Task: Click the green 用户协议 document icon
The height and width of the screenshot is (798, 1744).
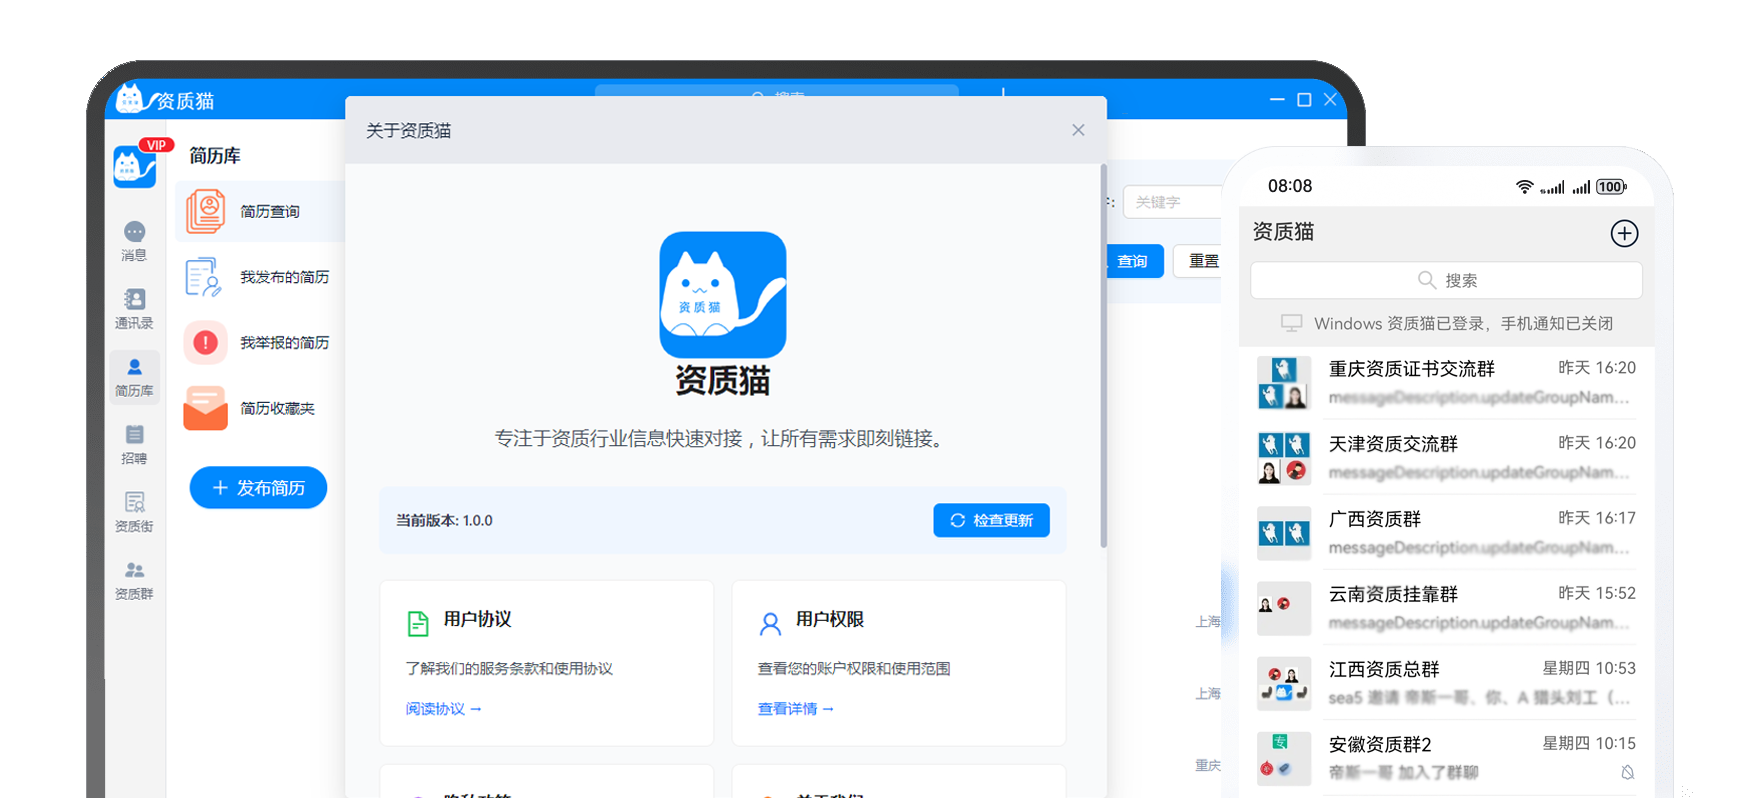Action: [x=418, y=623]
